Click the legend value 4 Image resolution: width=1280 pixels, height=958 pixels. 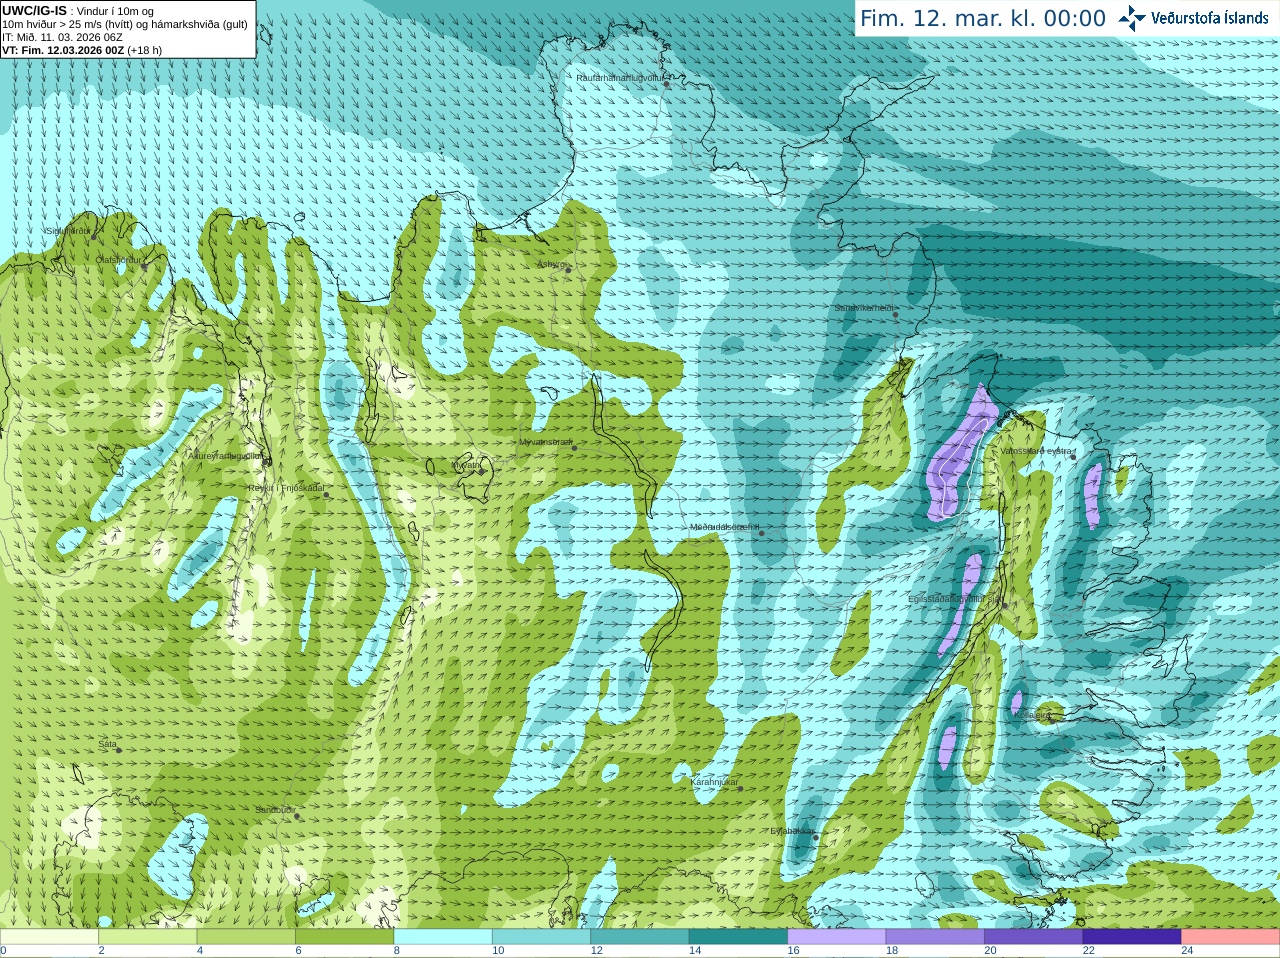[x=200, y=951]
